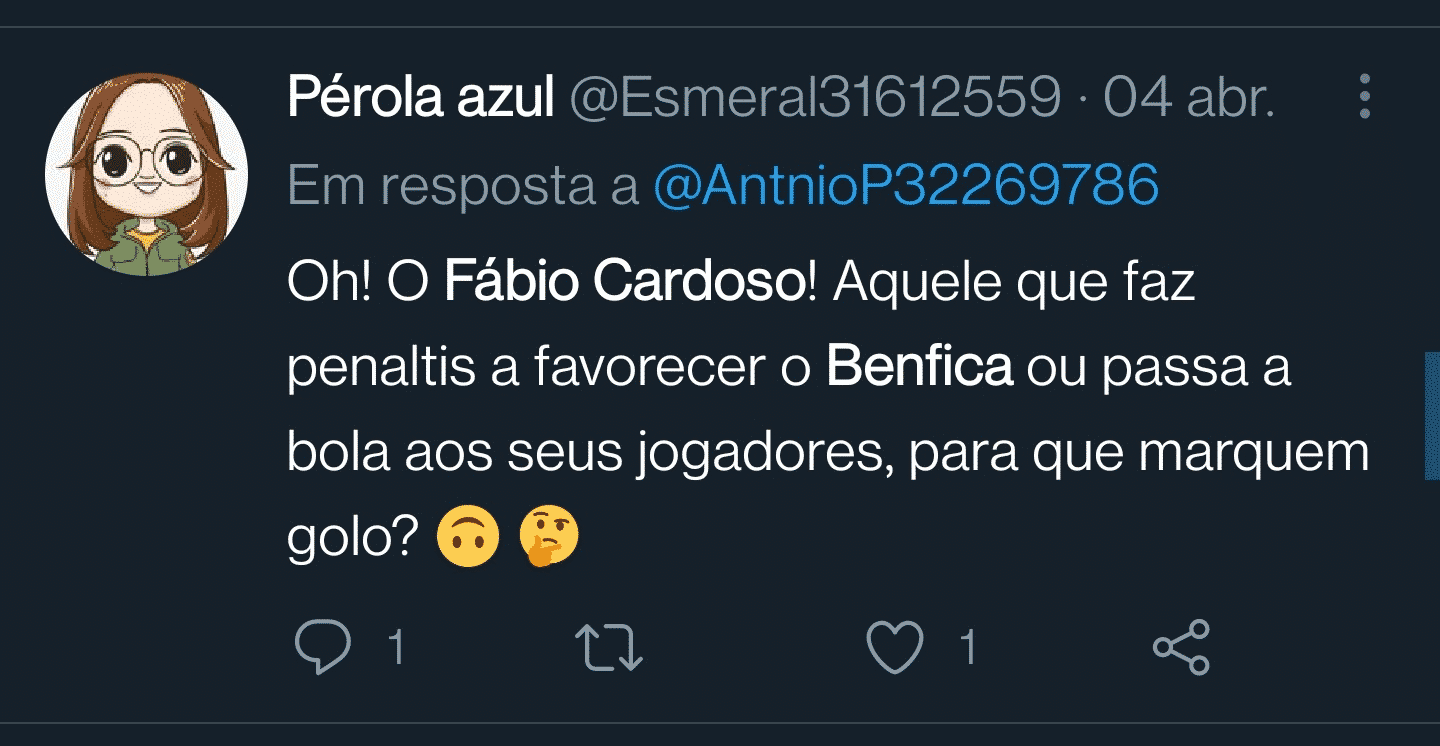Click the reply count number
Screen dimensions: 1440x746
coord(396,648)
